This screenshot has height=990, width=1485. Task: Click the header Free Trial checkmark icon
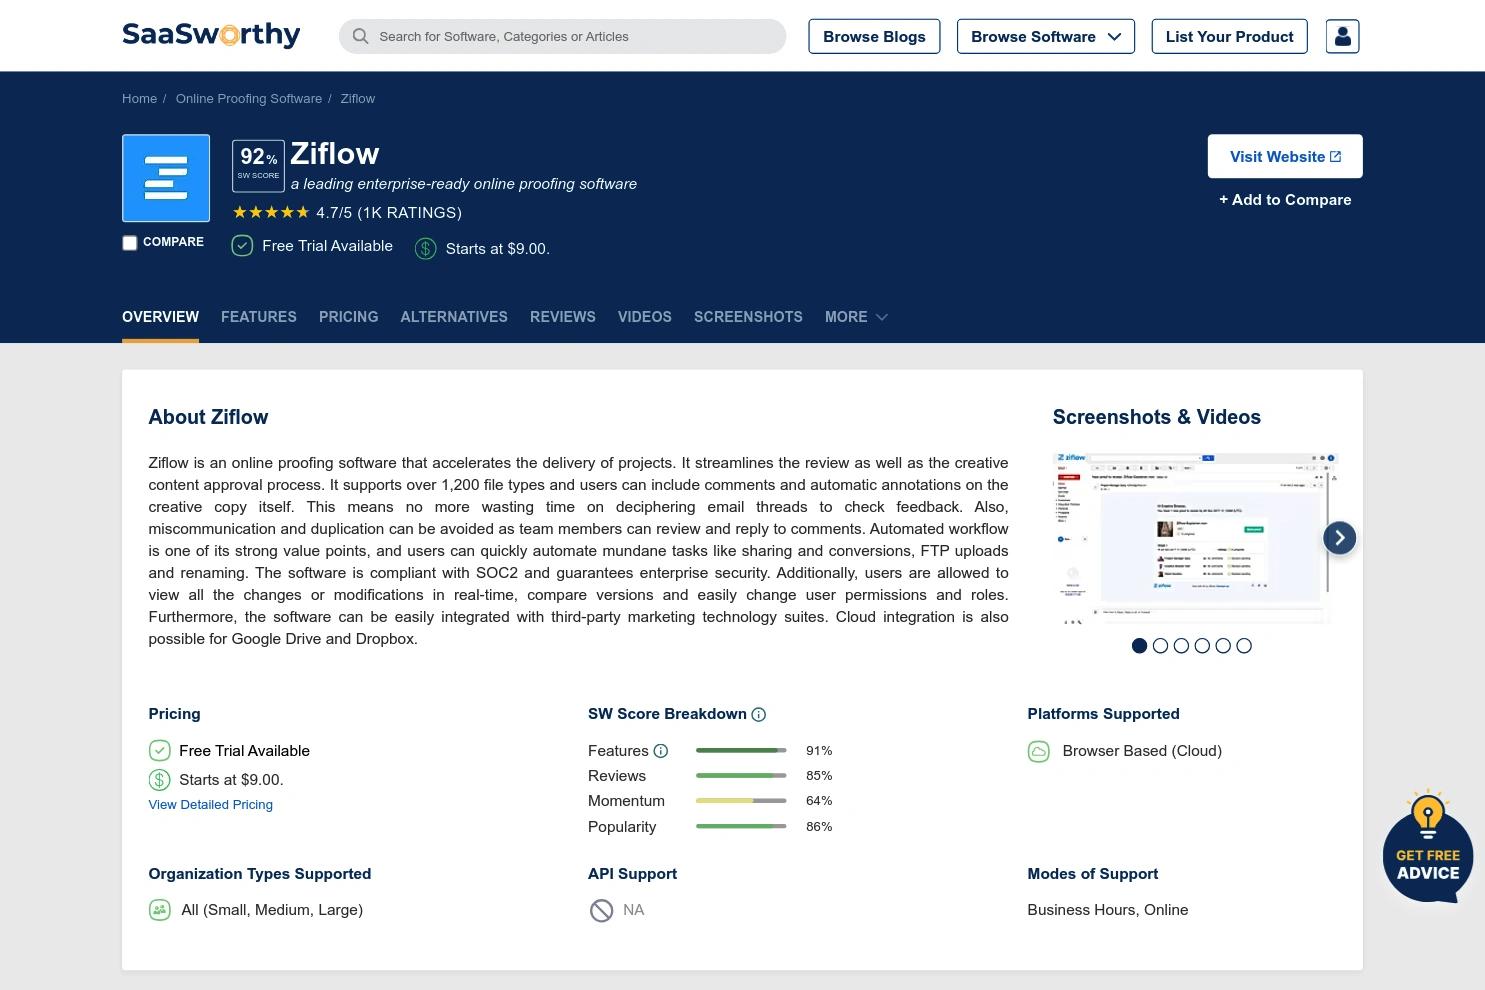(242, 246)
